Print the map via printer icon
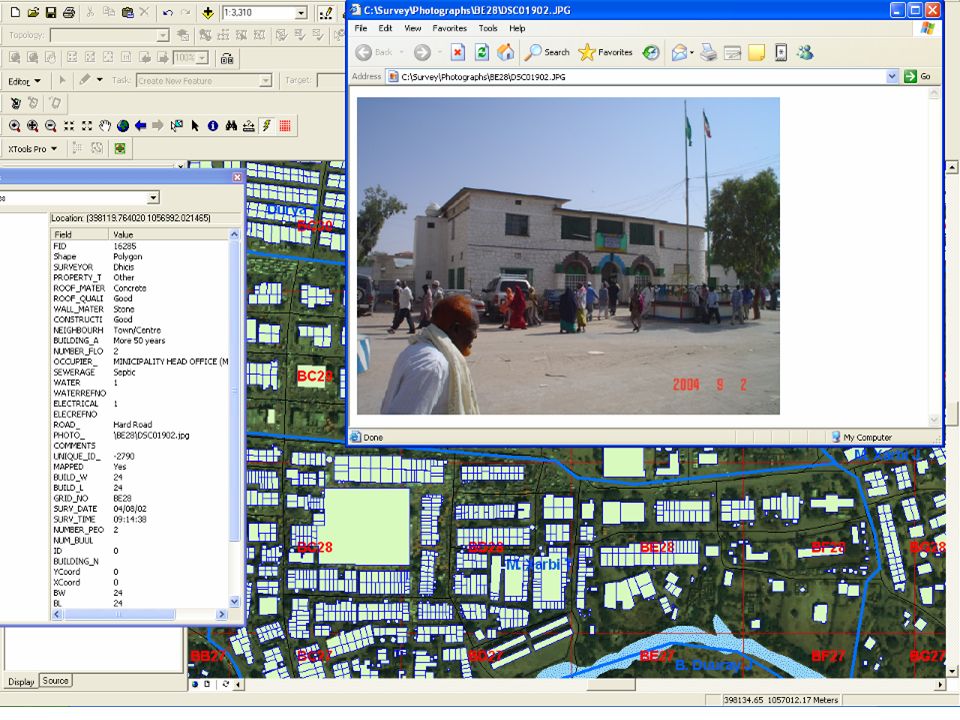Screen dimensions: 960x720 click(x=69, y=12)
